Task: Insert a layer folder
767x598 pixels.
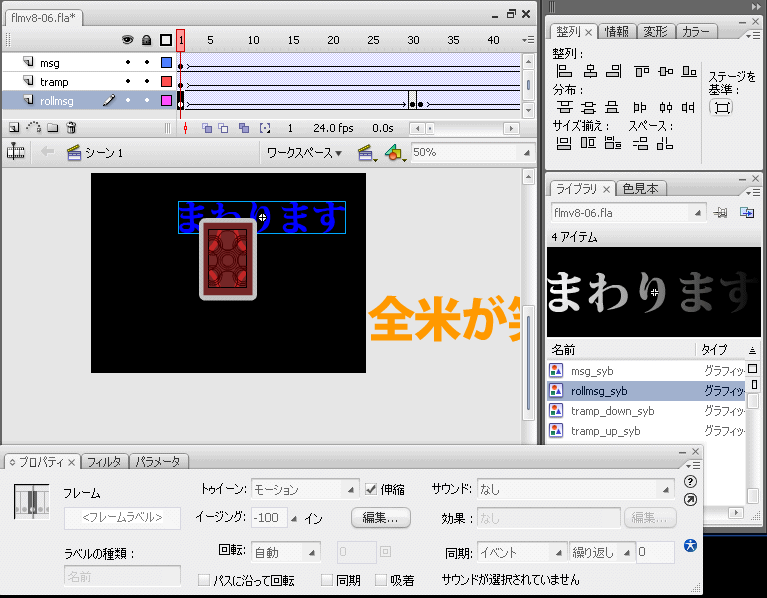Action: pos(52,128)
